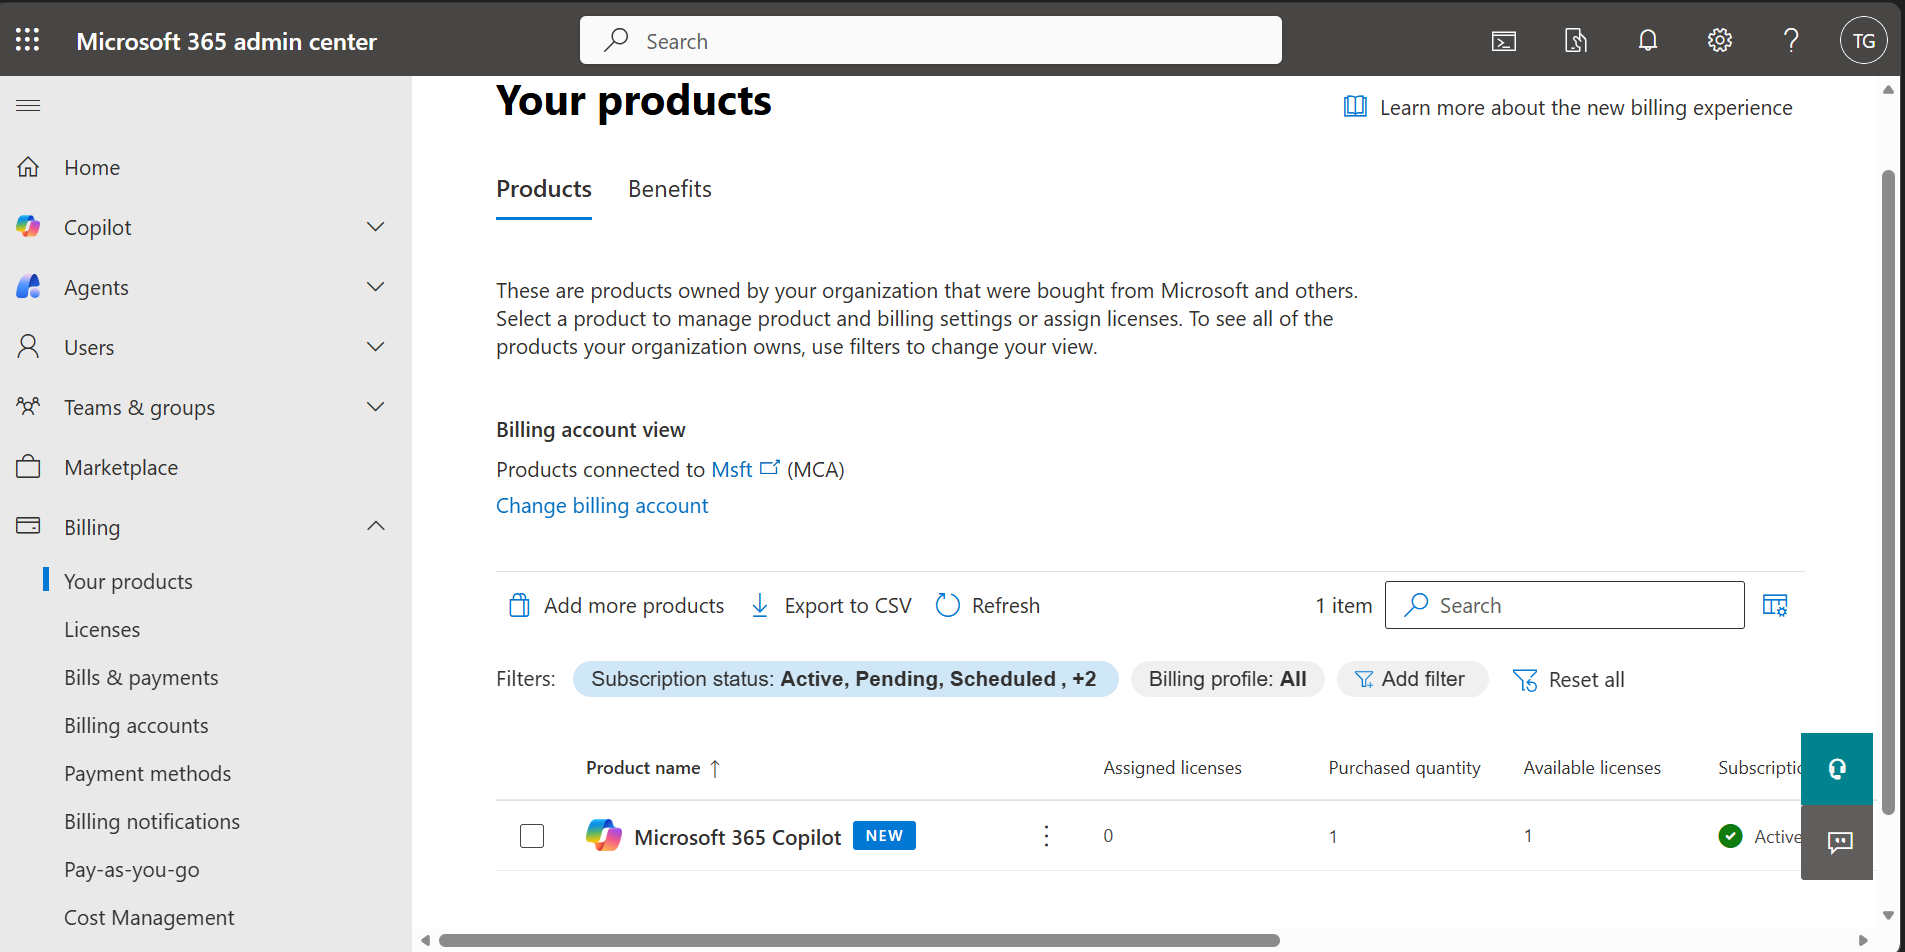
Task: Expand the Copilot navigation section
Action: pos(376,227)
